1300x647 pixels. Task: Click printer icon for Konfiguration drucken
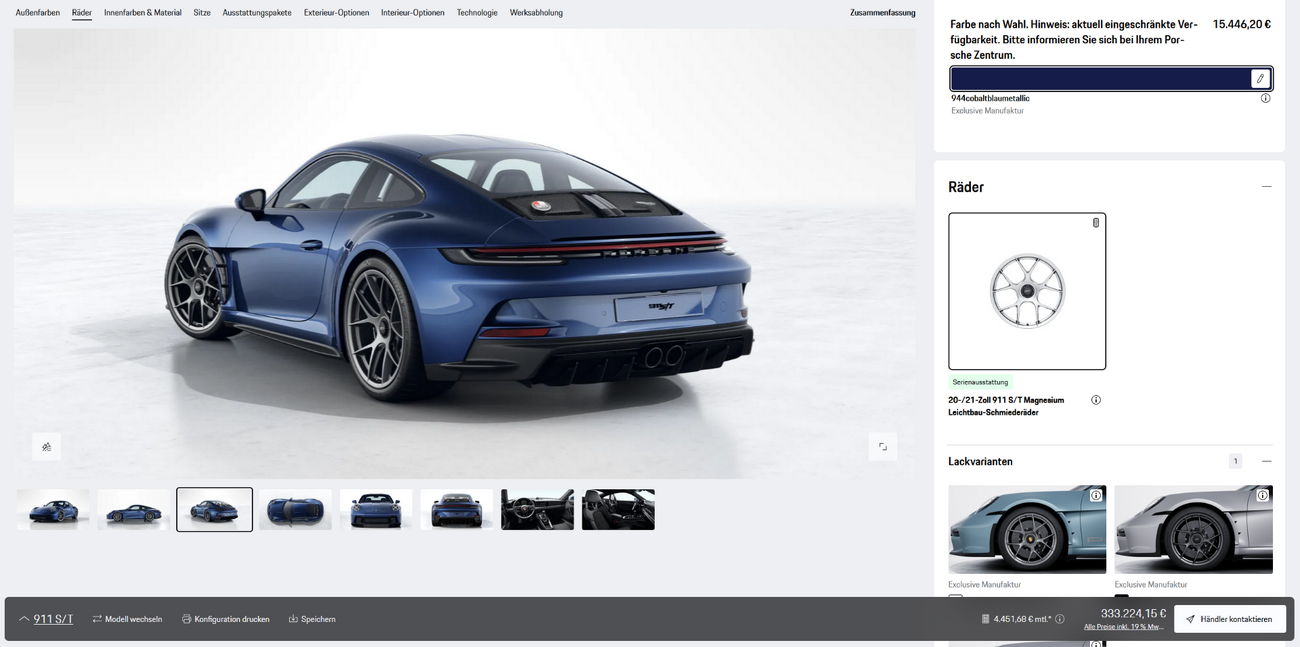tap(186, 619)
